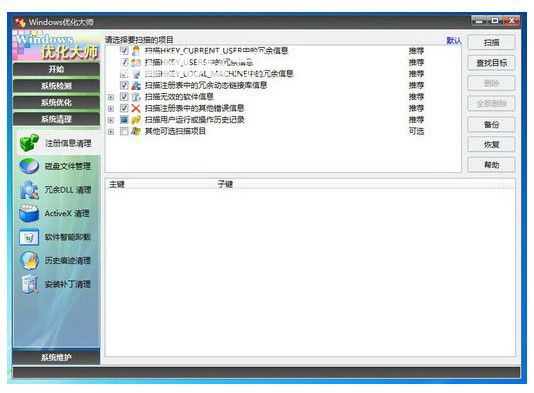Switch to the 系统优化 section
Image resolution: width=534 pixels, height=393 pixels.
[57, 103]
